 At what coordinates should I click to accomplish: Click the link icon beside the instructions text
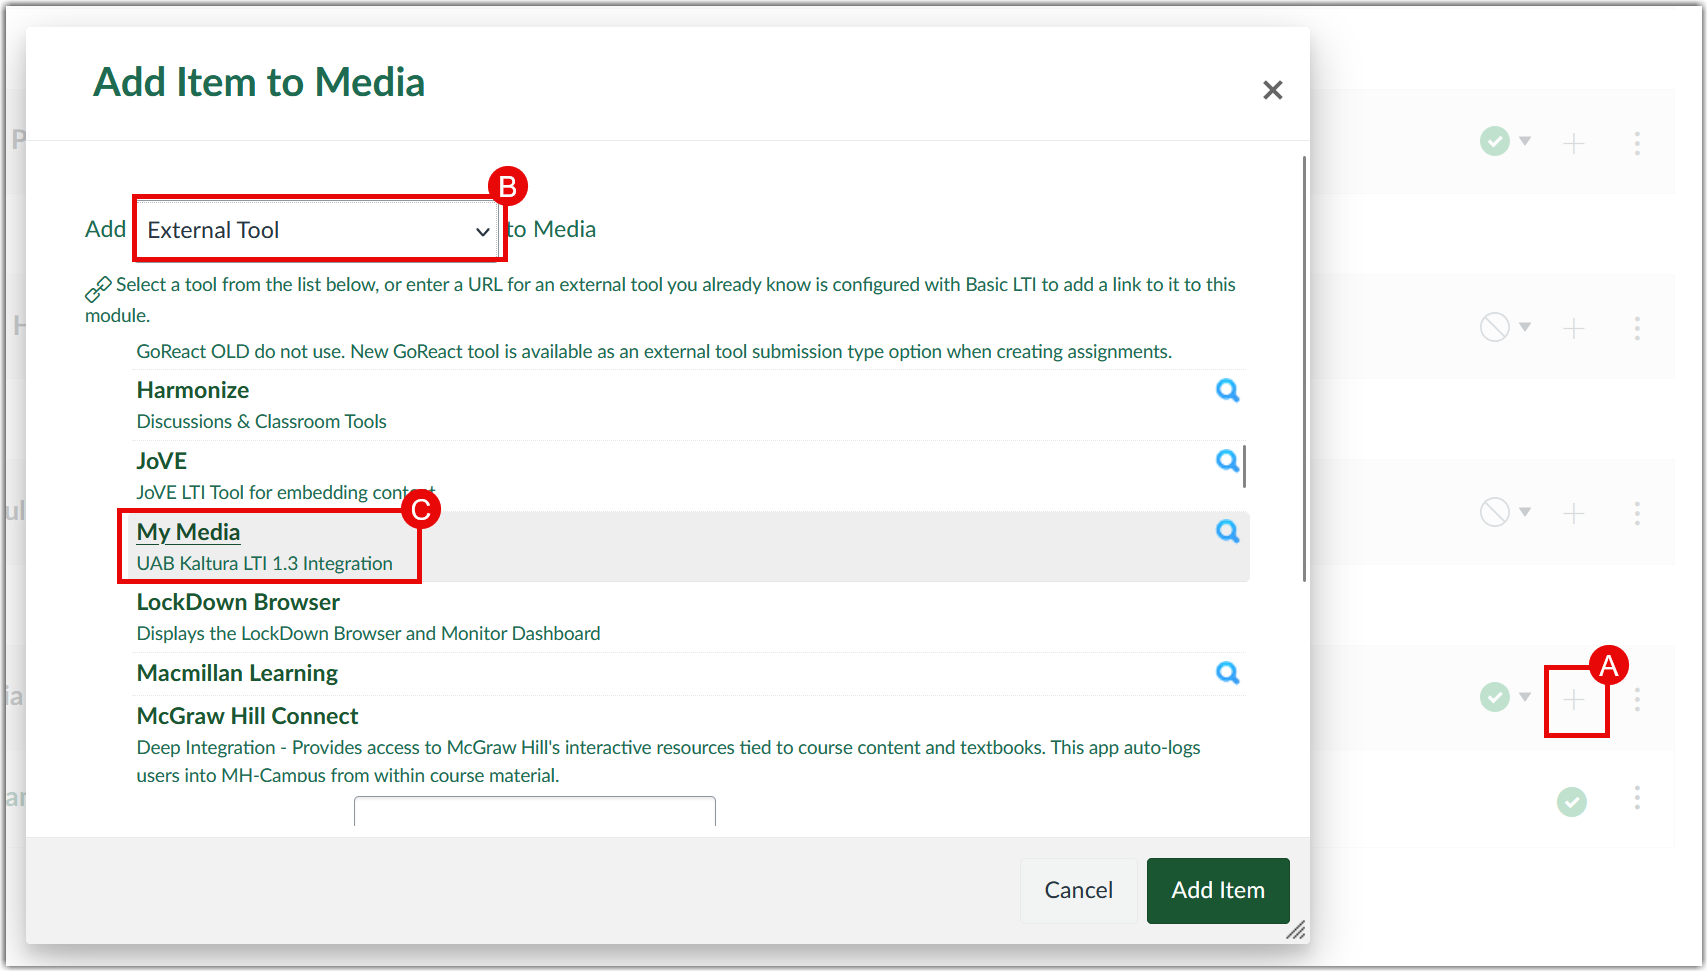pos(98,289)
